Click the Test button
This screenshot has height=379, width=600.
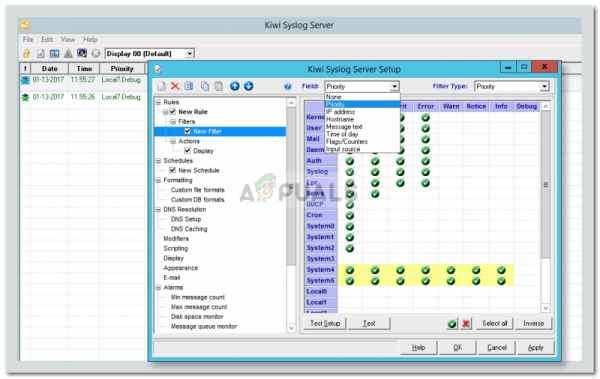(x=369, y=323)
